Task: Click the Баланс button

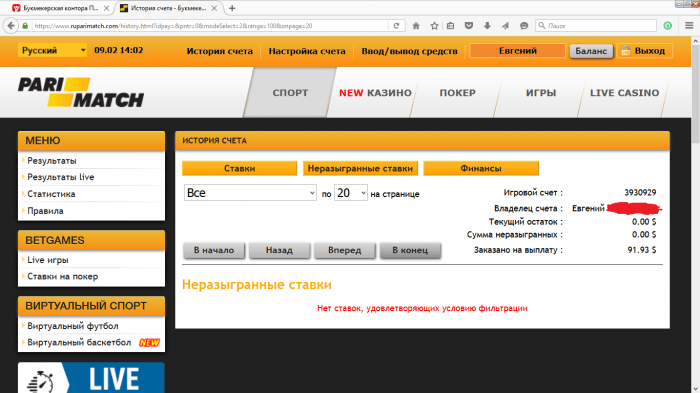Action: (x=591, y=51)
